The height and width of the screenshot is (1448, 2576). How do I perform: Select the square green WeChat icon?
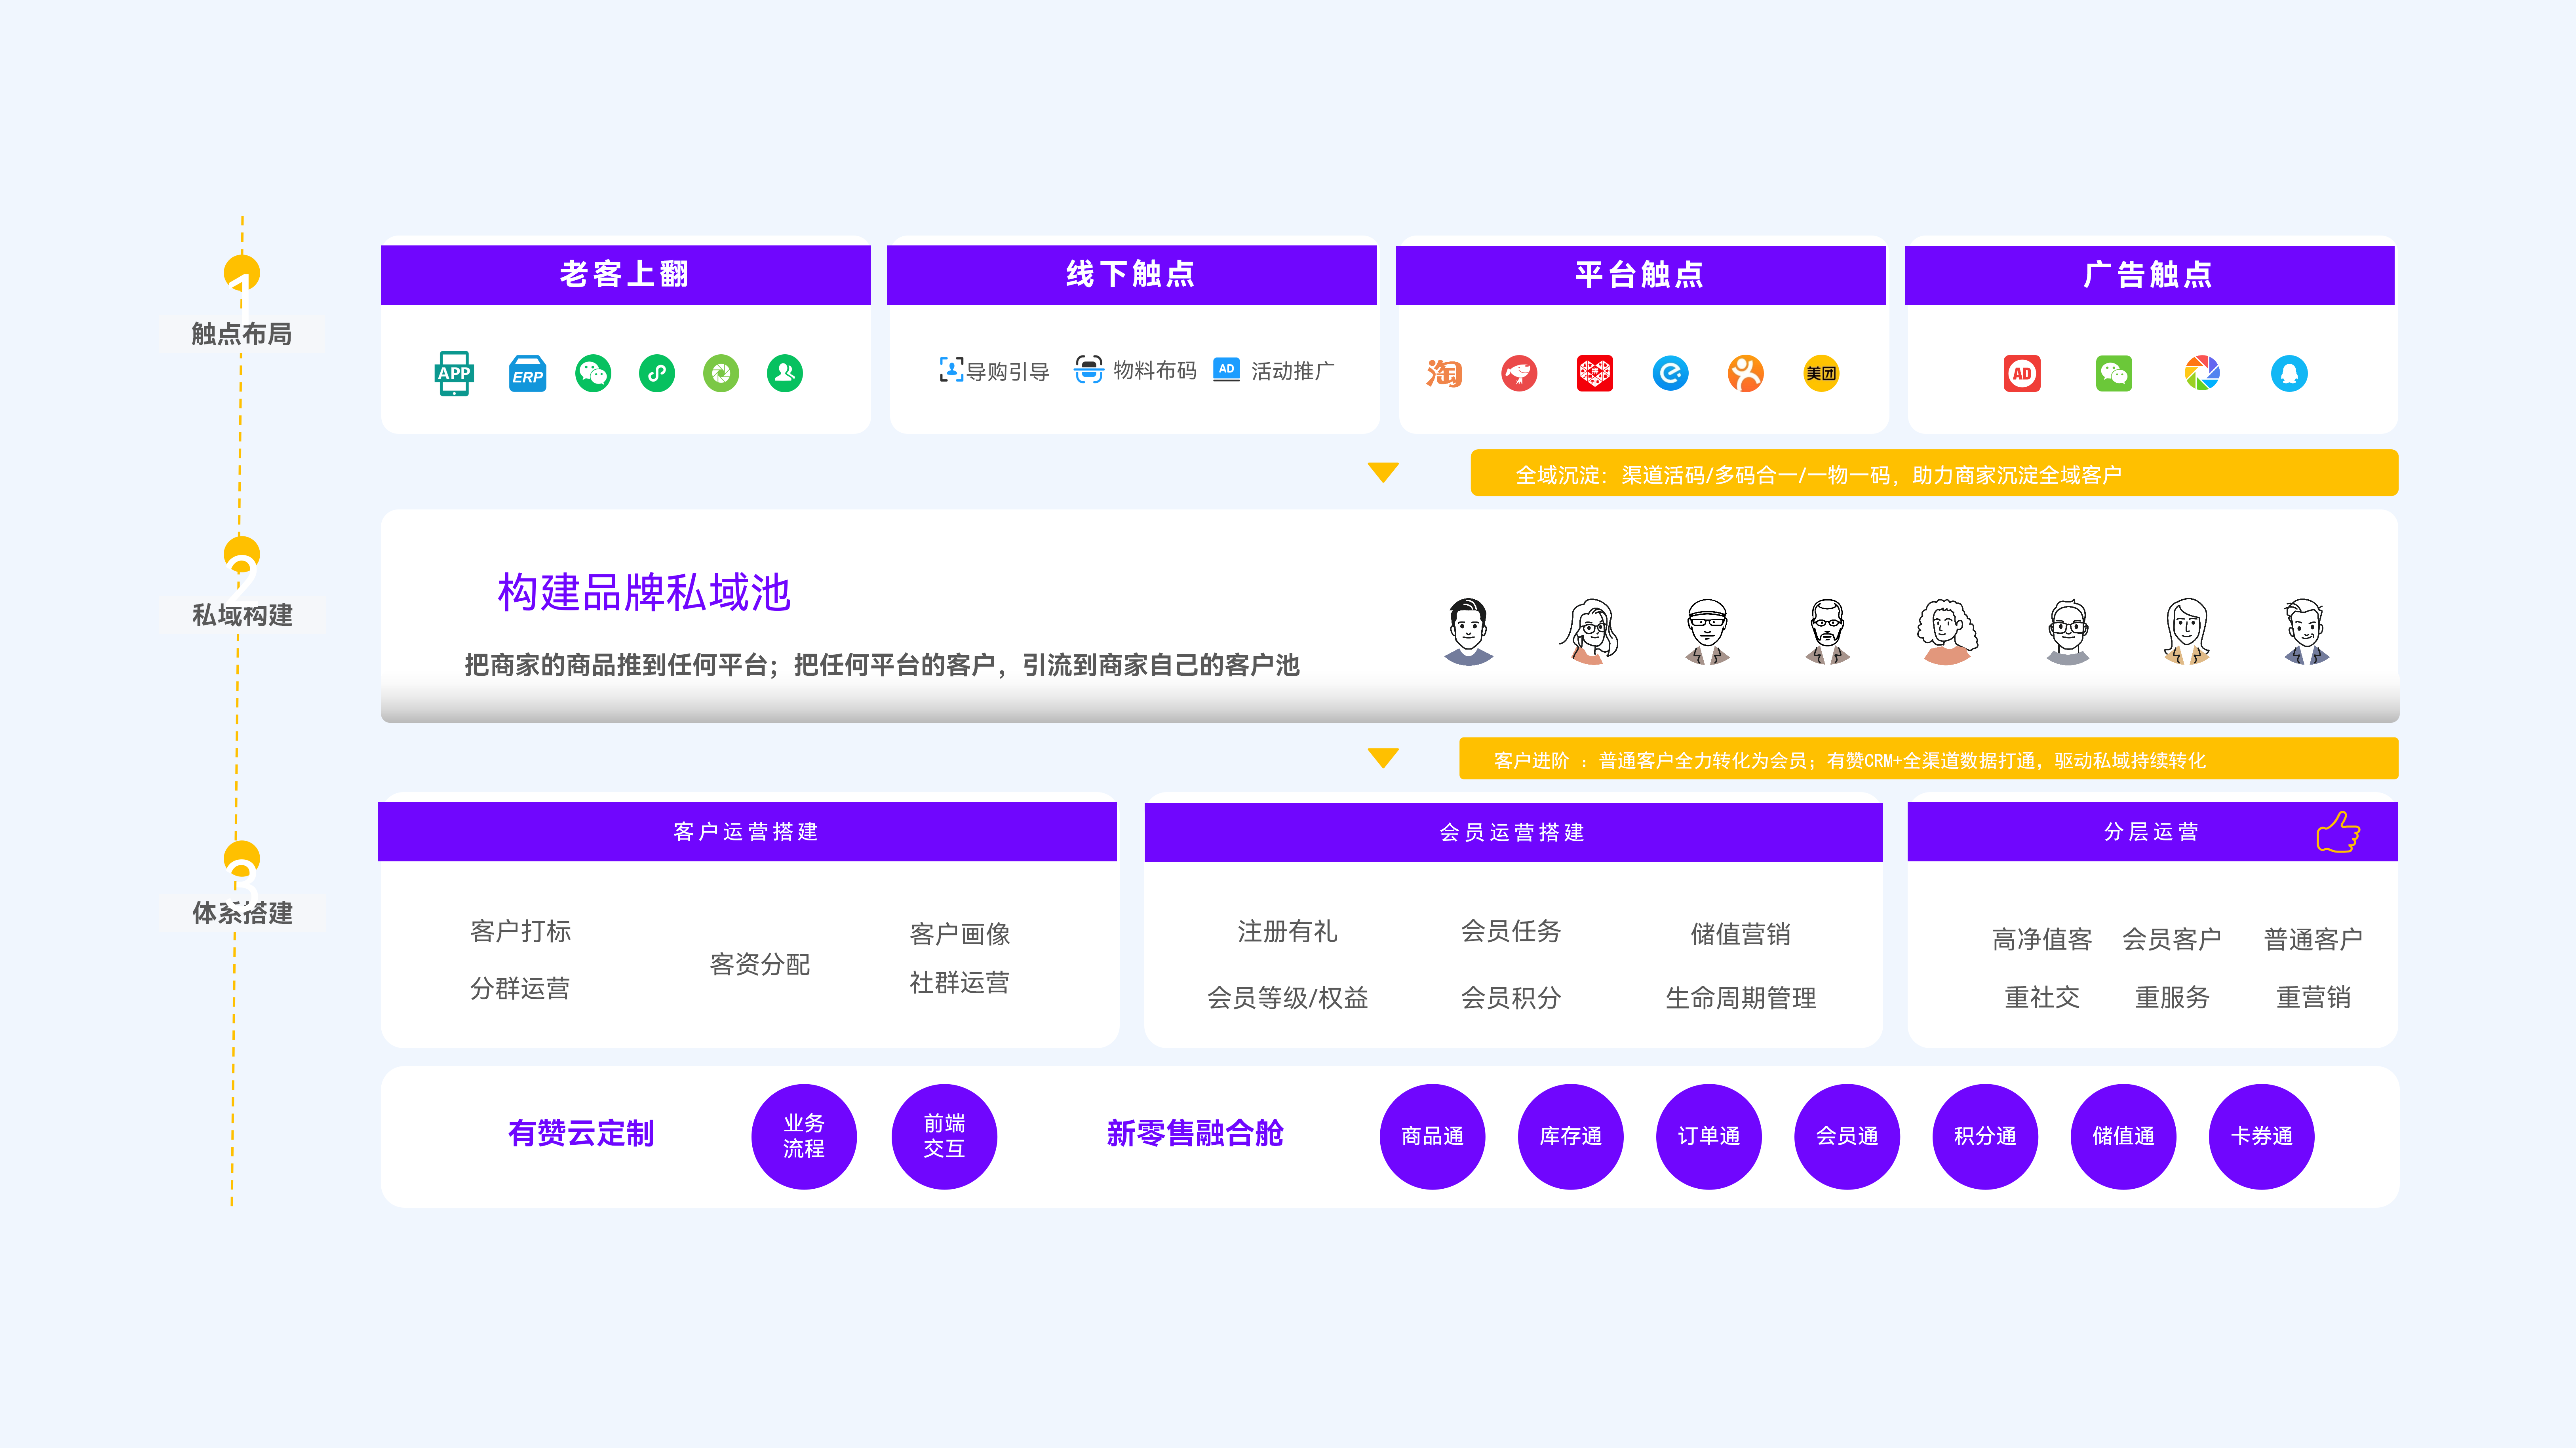click(2113, 373)
